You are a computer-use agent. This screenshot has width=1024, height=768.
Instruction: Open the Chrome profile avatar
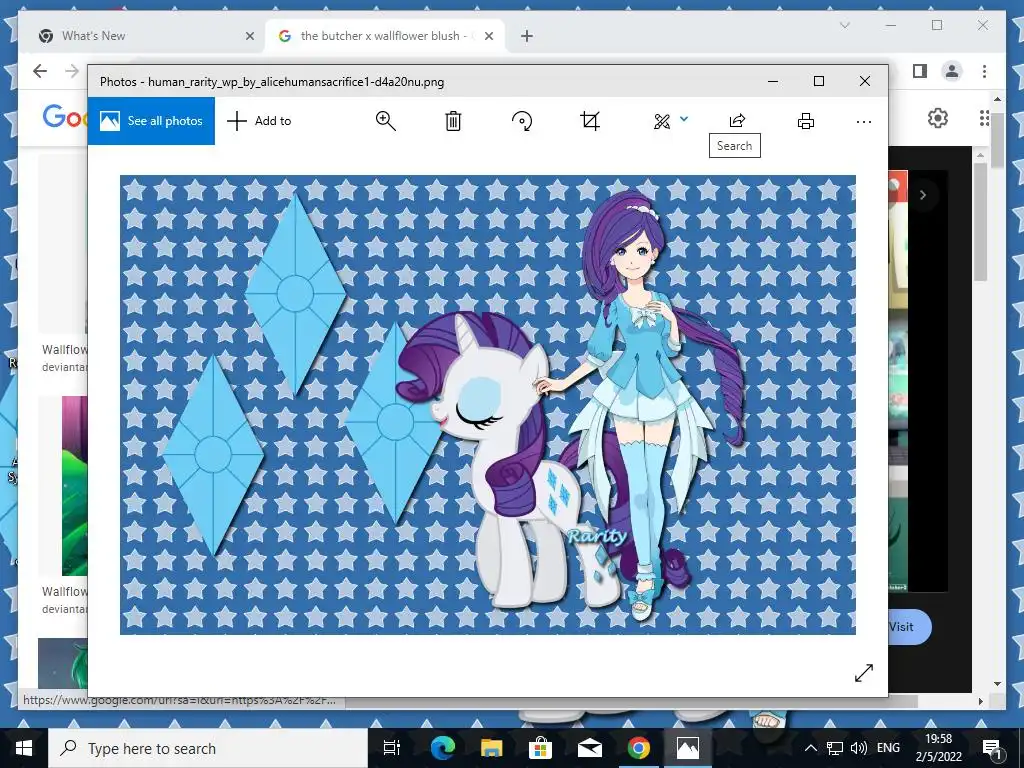pos(952,71)
